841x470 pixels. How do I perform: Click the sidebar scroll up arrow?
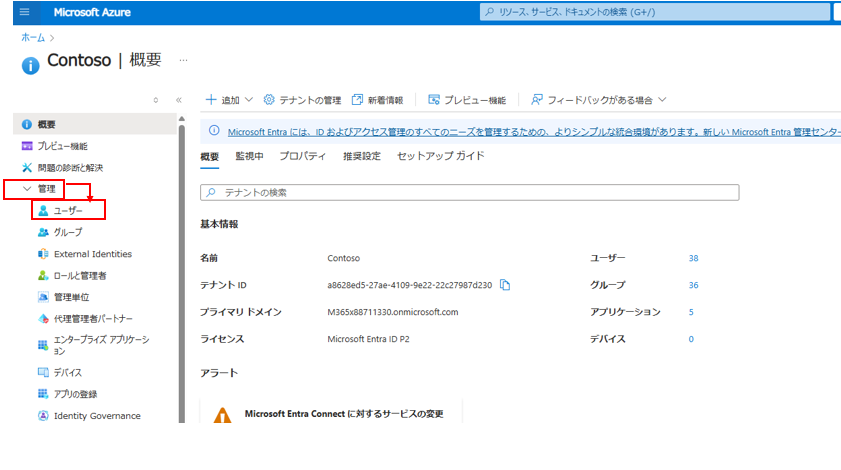pyautogui.click(x=182, y=119)
